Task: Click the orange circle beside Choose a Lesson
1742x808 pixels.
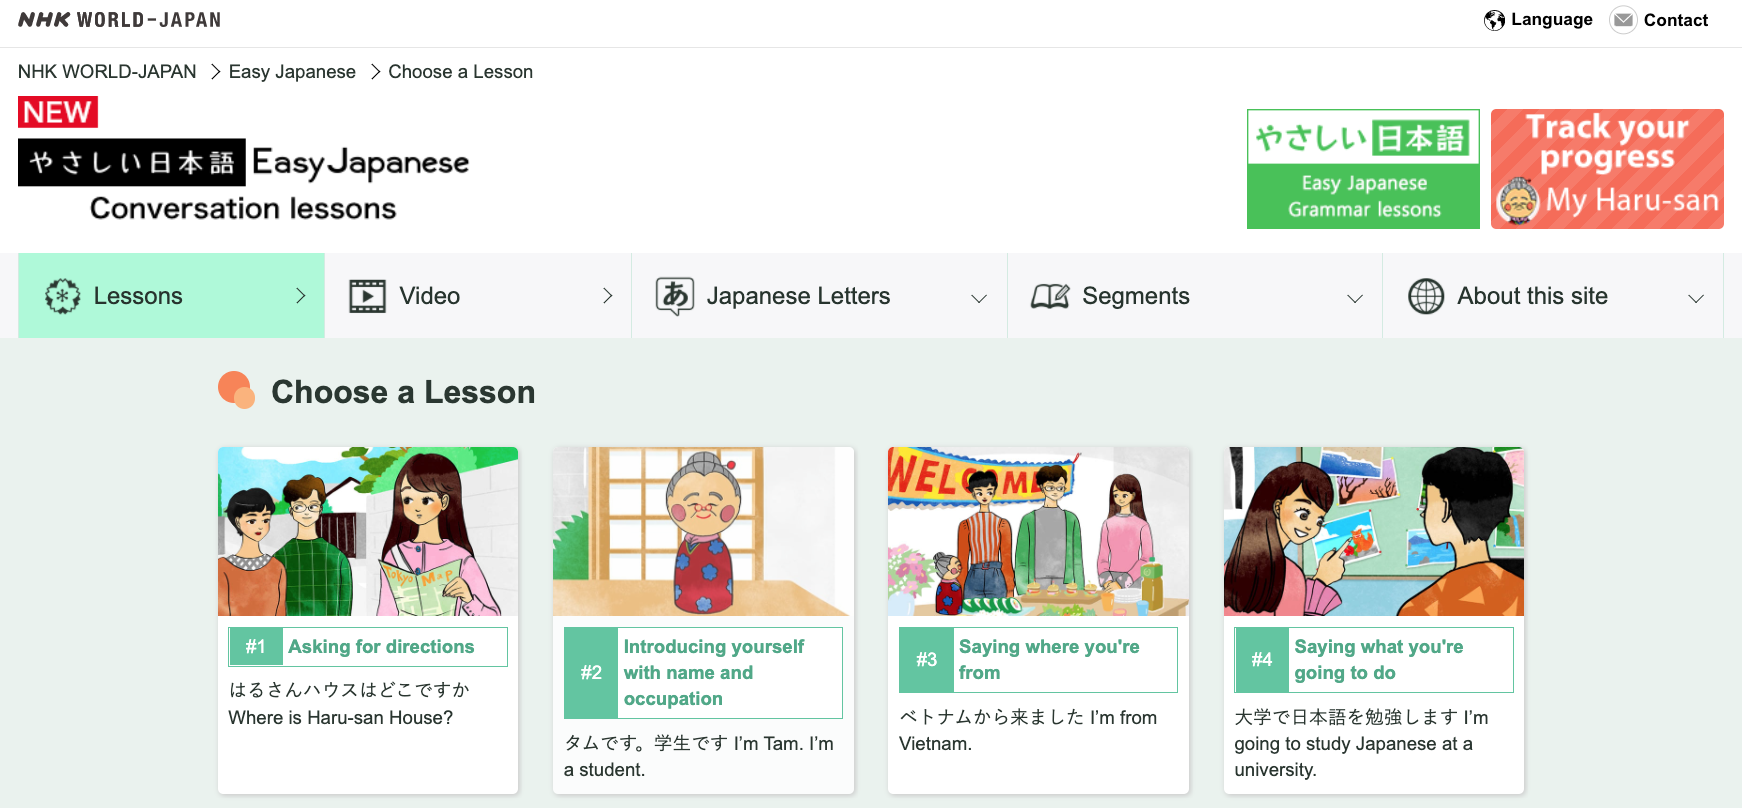Action: tap(237, 390)
